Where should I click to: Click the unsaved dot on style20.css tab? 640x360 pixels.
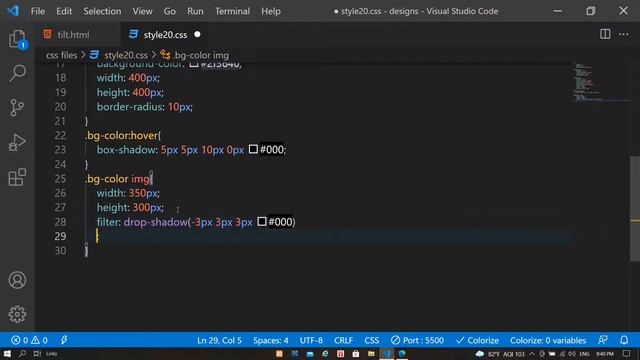(x=198, y=34)
